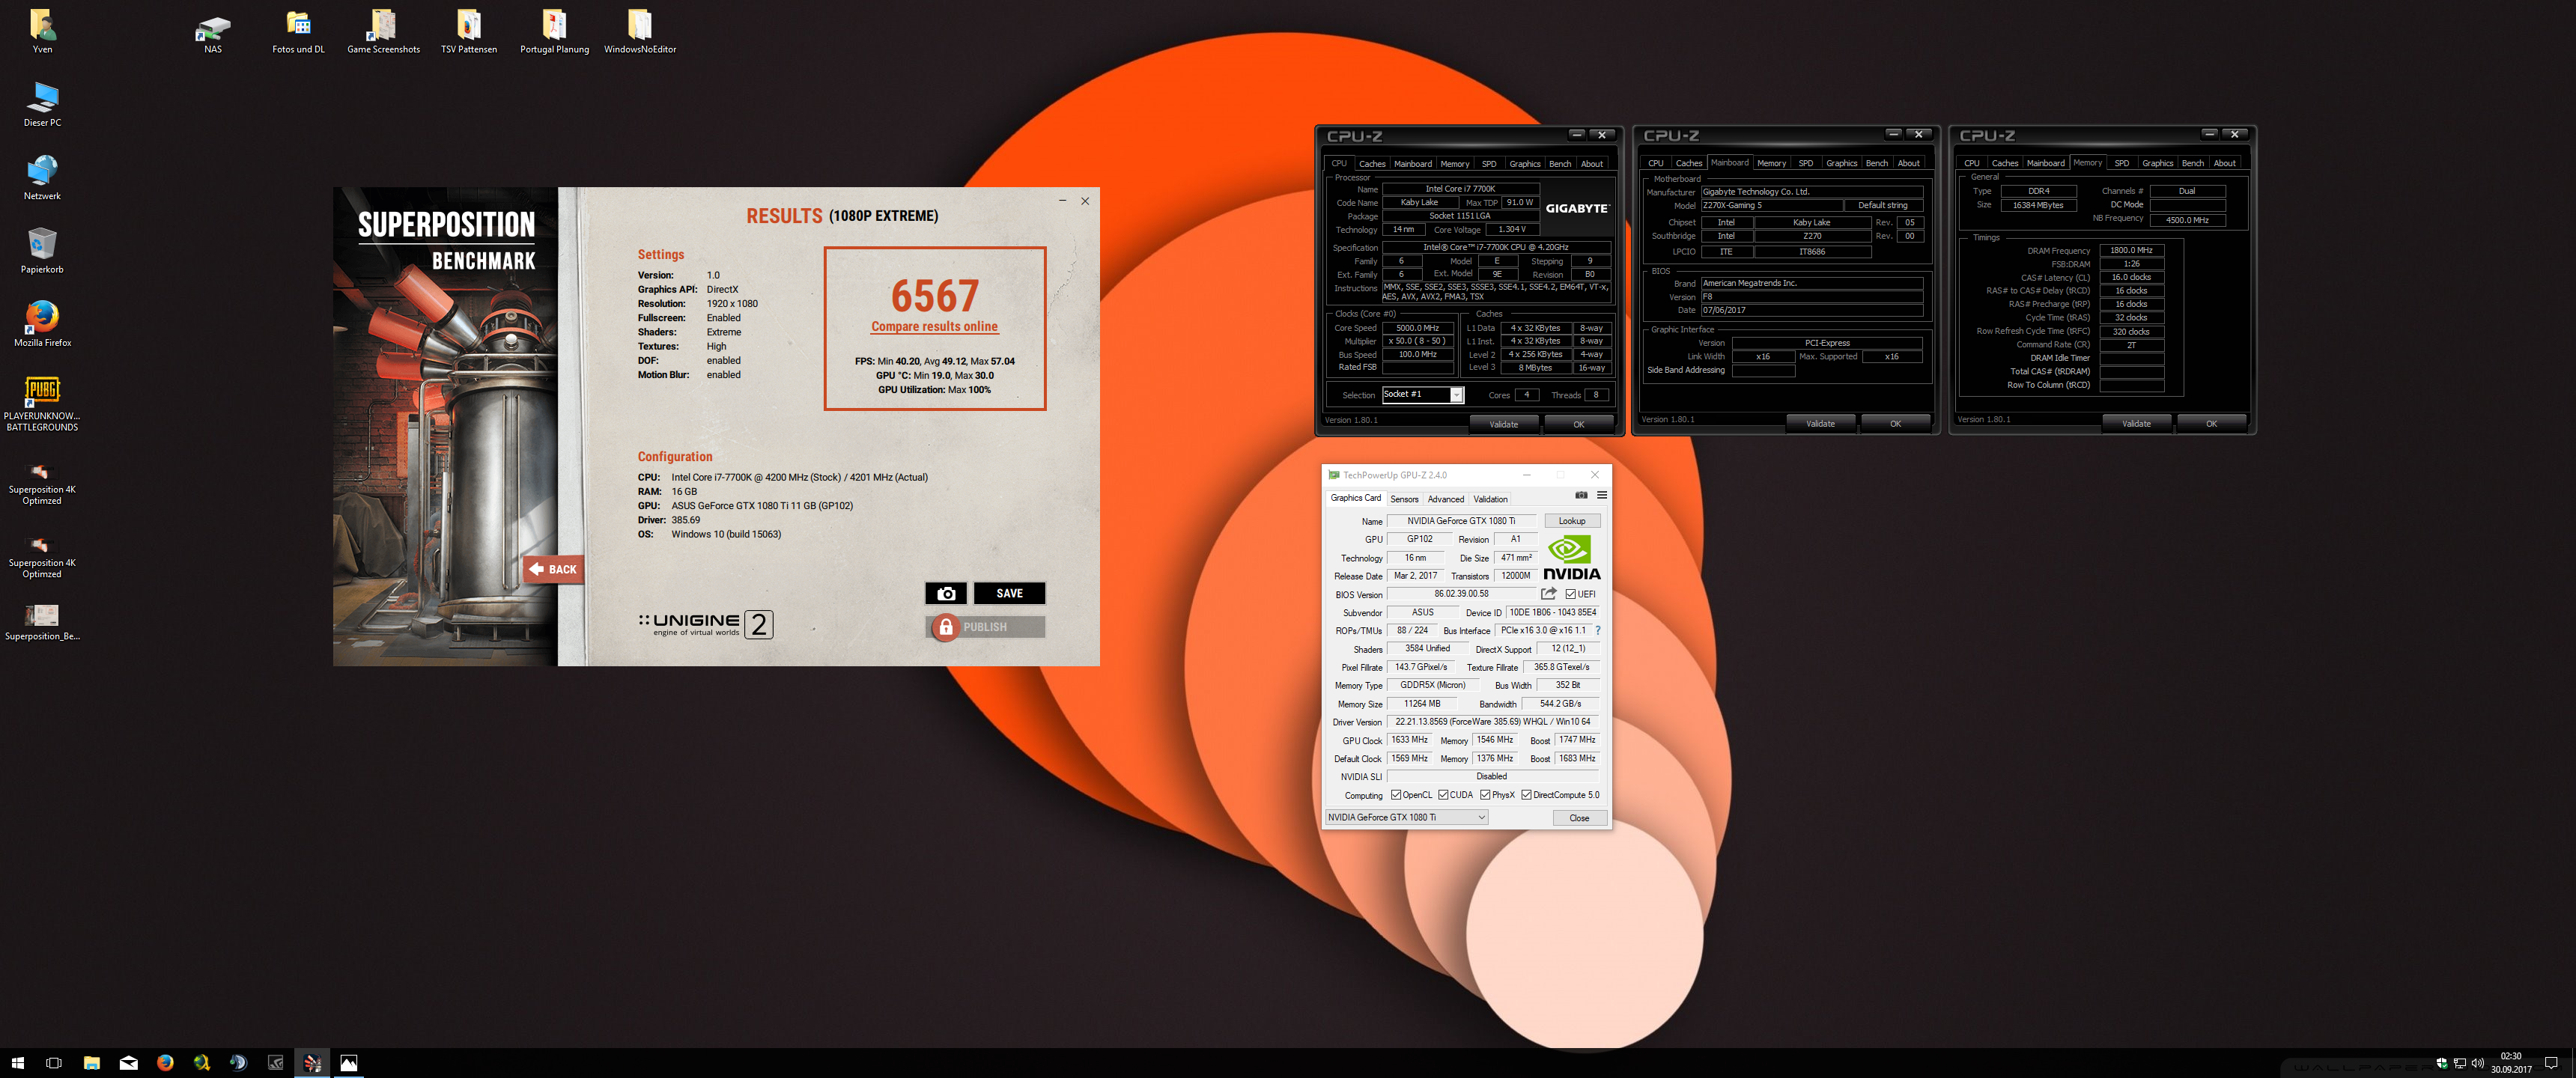2576x1078 pixels.
Task: Open the volume icon in system tray
Action: (x=2477, y=1063)
